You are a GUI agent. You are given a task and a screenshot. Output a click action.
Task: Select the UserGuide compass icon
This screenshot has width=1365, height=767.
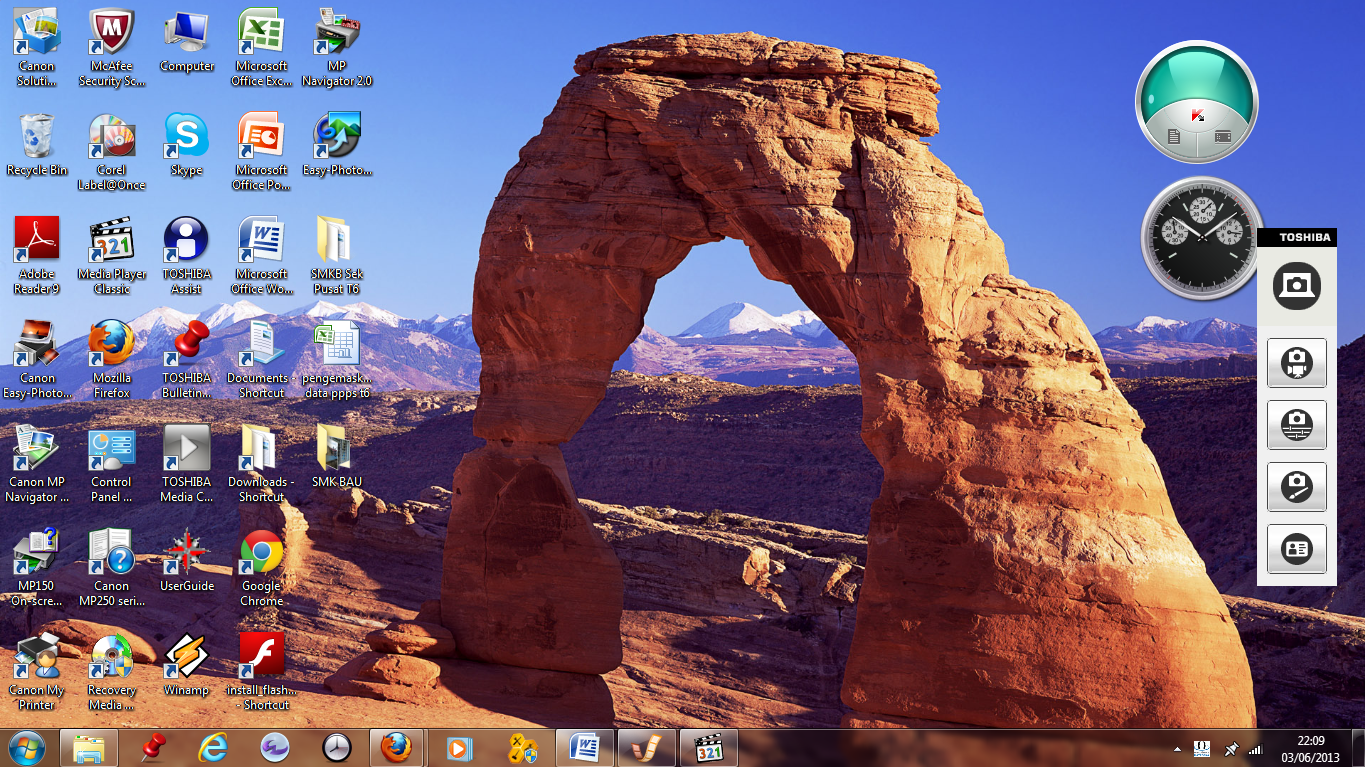point(187,560)
